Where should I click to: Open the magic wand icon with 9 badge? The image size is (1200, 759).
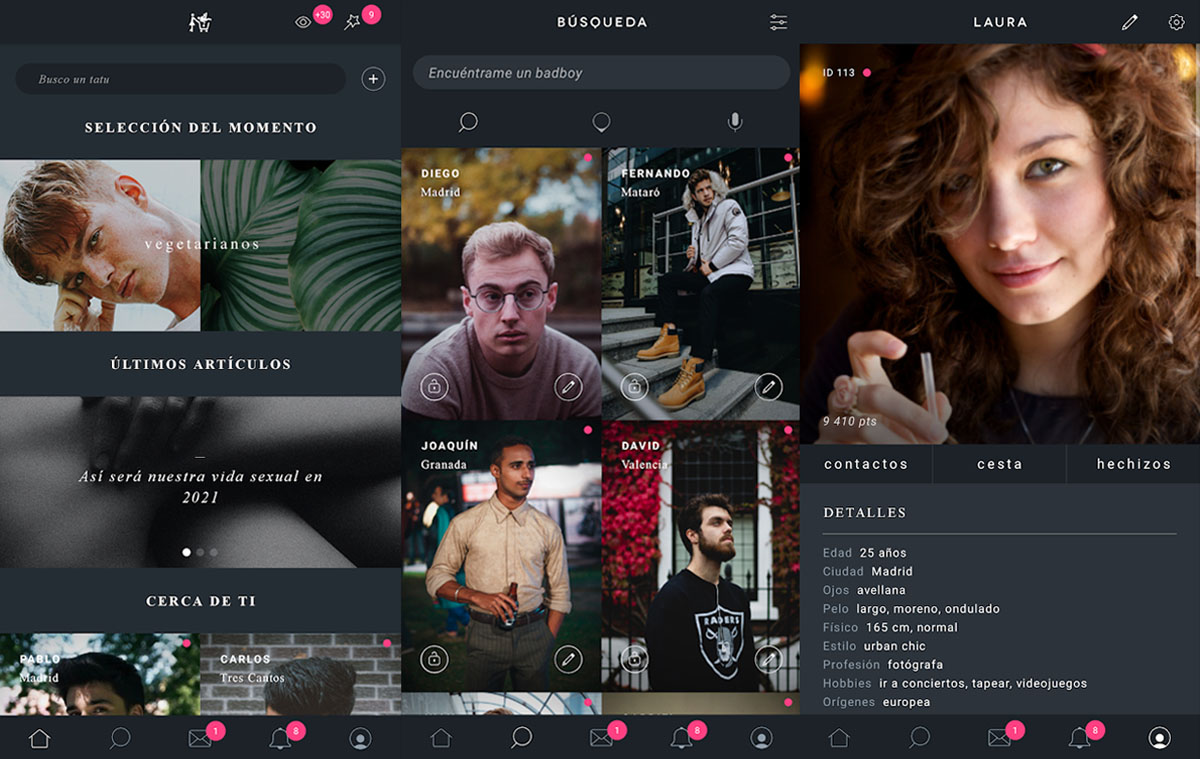coord(352,22)
